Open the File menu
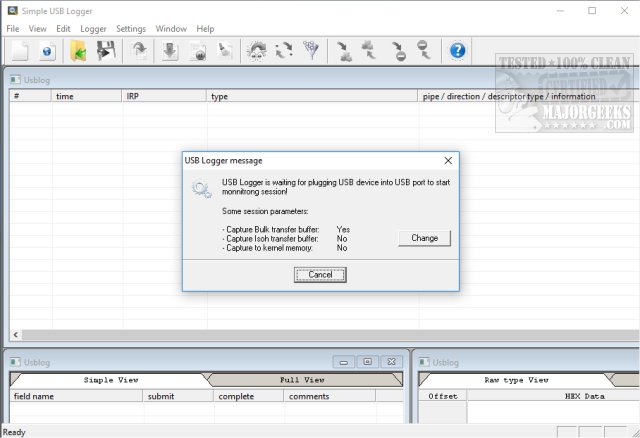The height and width of the screenshot is (438, 640). [13, 29]
